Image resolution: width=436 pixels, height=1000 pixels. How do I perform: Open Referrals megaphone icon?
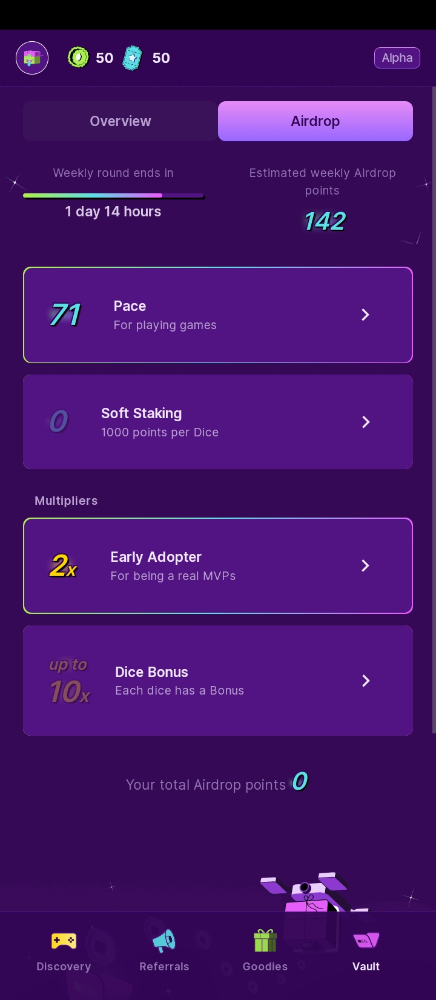pyautogui.click(x=164, y=940)
